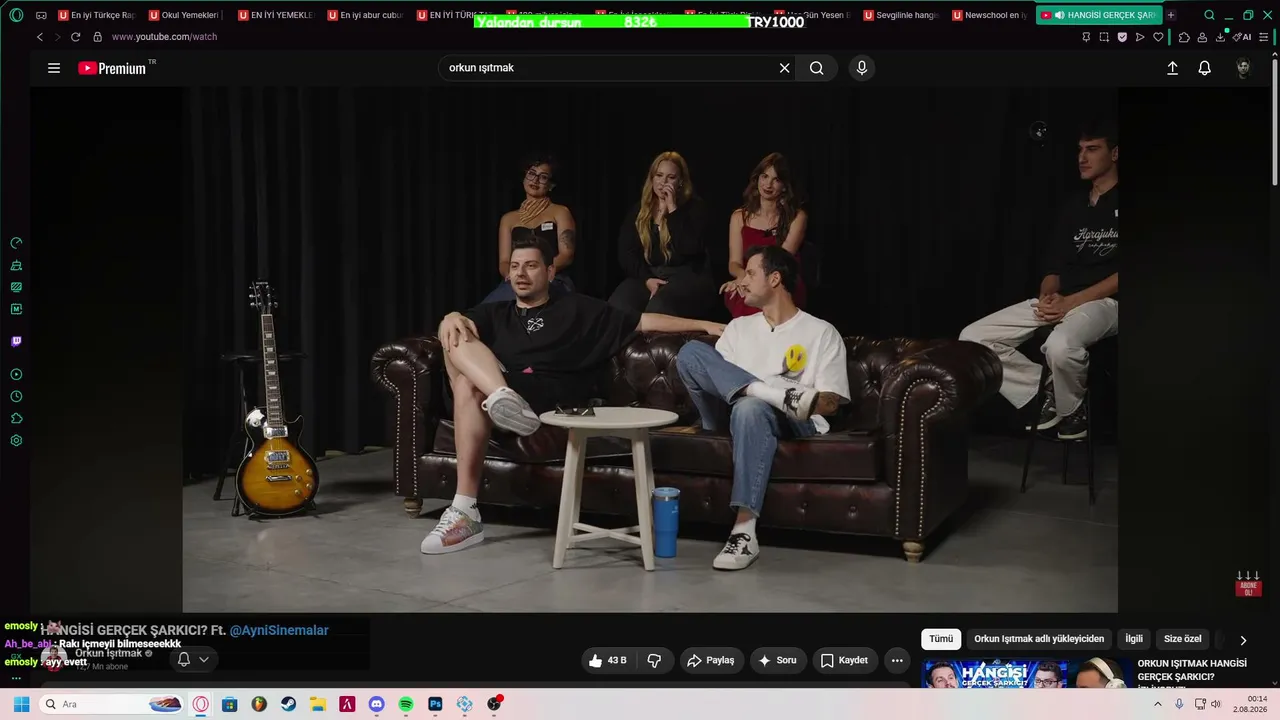Open the sidebar Player icon
Viewport: 1280px width, 720px height.
coord(16,374)
